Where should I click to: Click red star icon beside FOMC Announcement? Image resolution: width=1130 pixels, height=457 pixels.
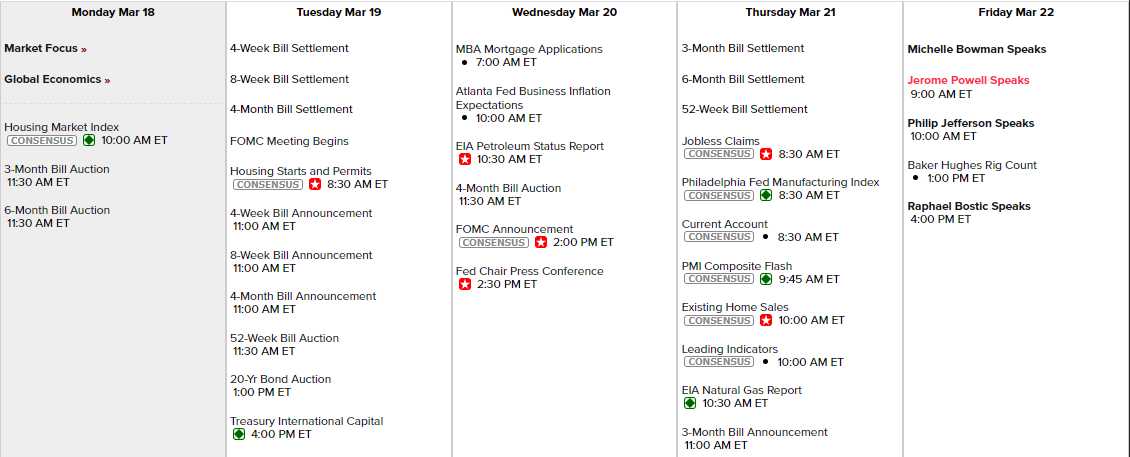[541, 243]
